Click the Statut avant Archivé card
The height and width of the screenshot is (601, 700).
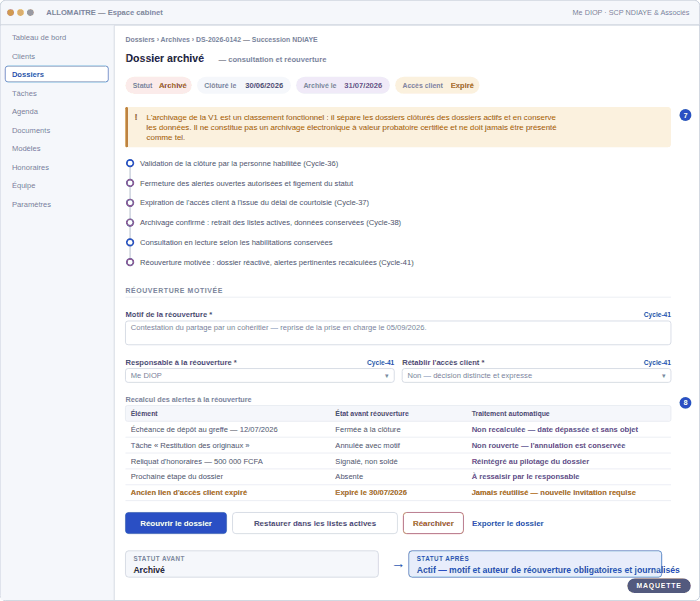tap(252, 564)
